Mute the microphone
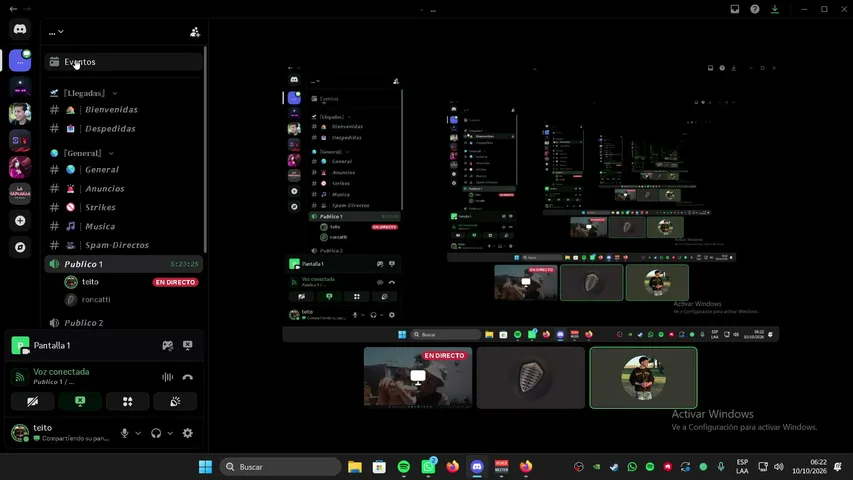Image resolution: width=853 pixels, height=480 pixels. [x=125, y=433]
